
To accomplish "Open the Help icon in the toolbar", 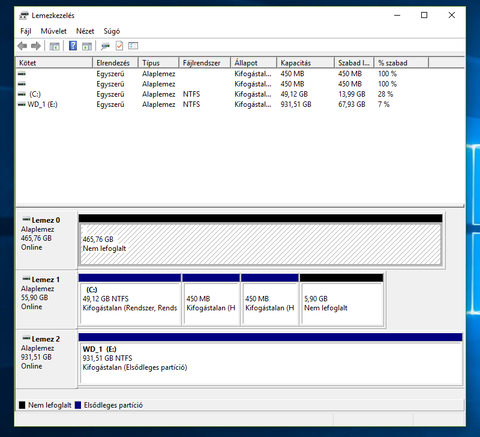I will [x=73, y=46].
